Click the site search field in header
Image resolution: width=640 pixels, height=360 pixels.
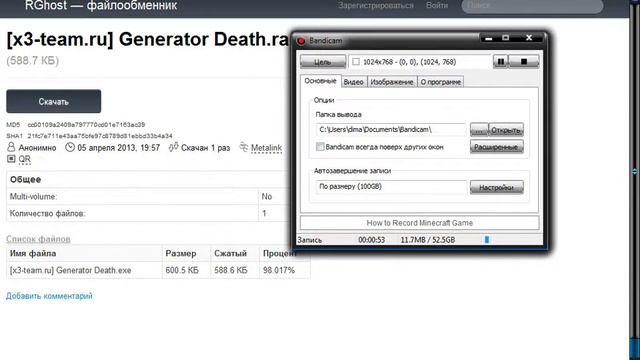532,6
